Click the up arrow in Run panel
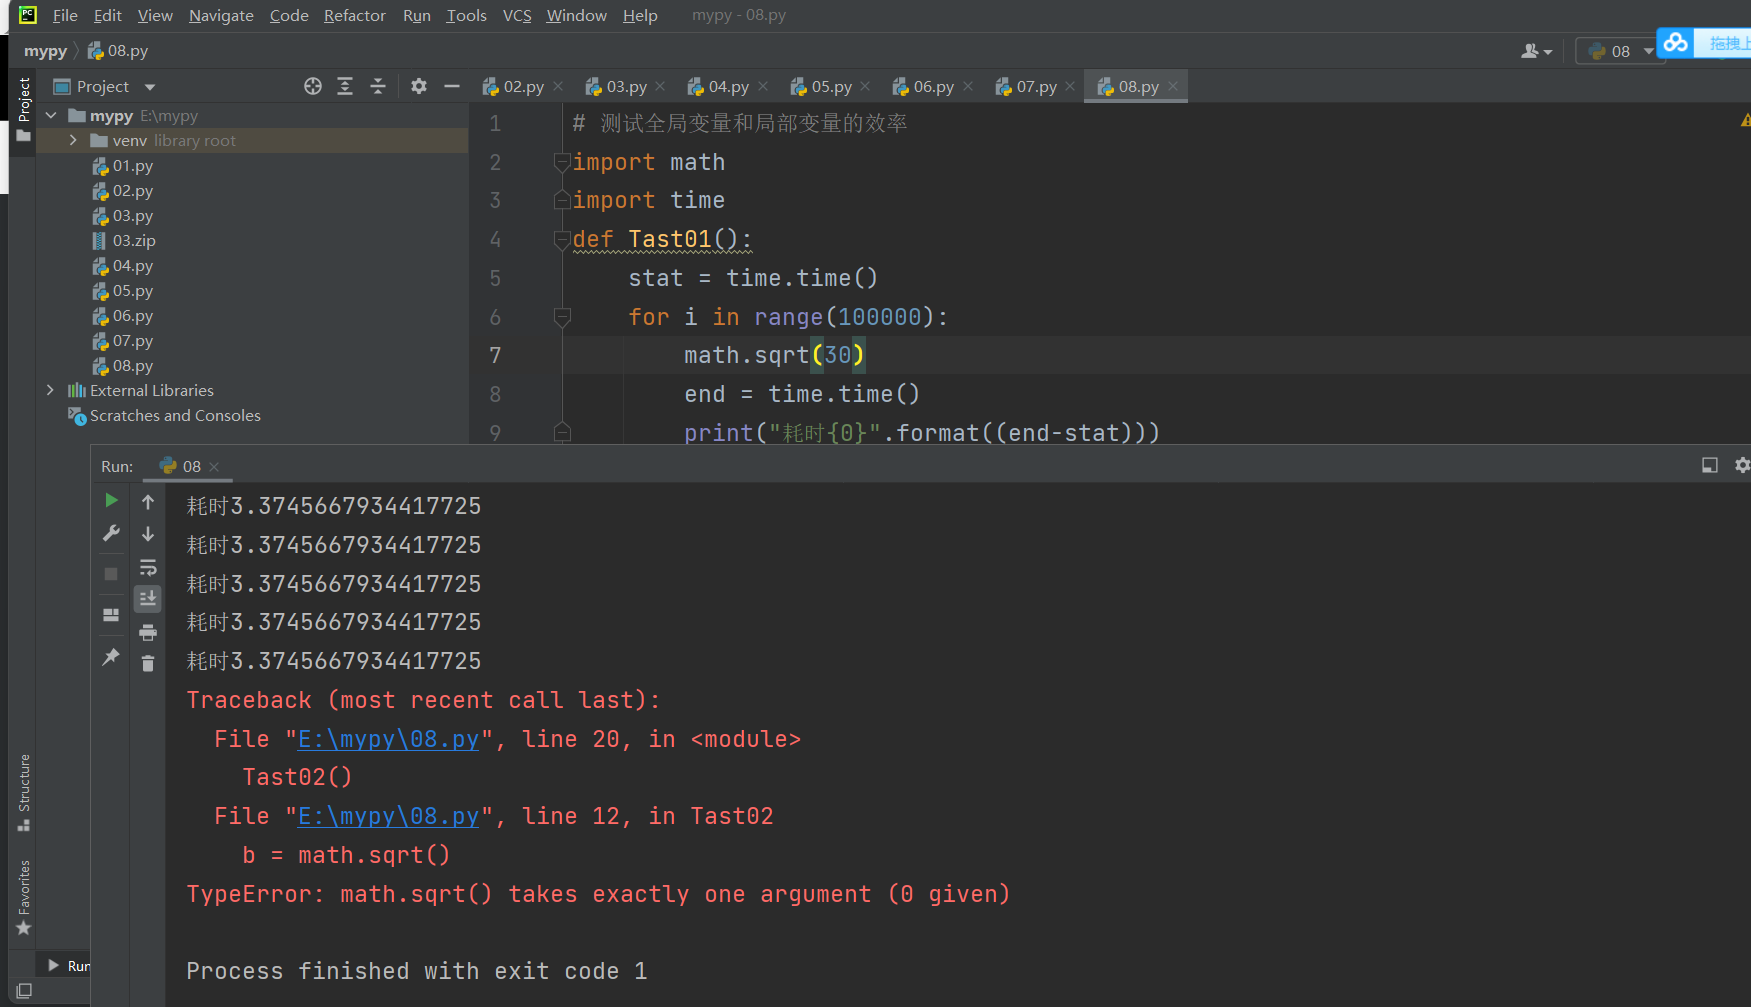 148,502
